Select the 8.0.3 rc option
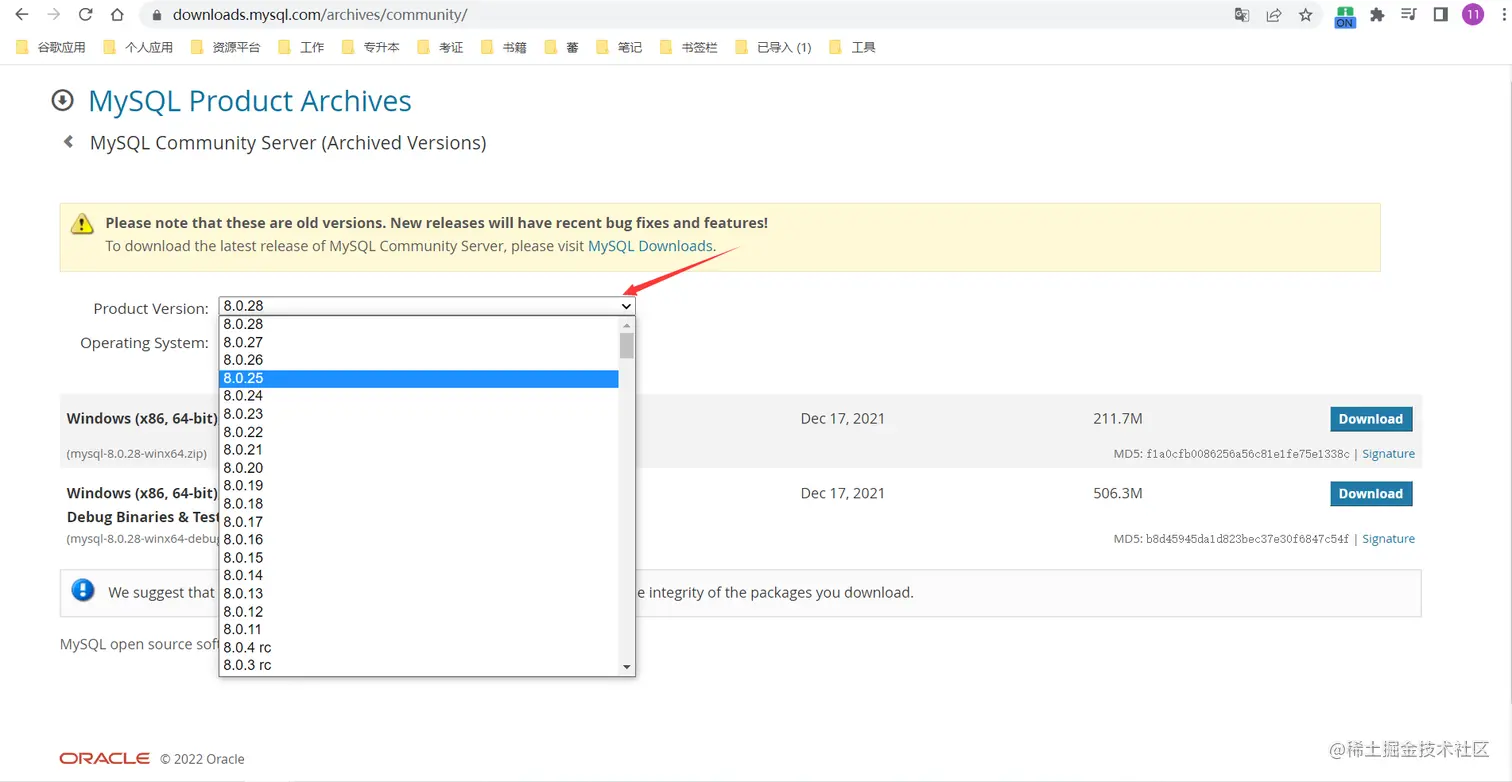Viewport: 1512px width, 782px height. point(419,665)
